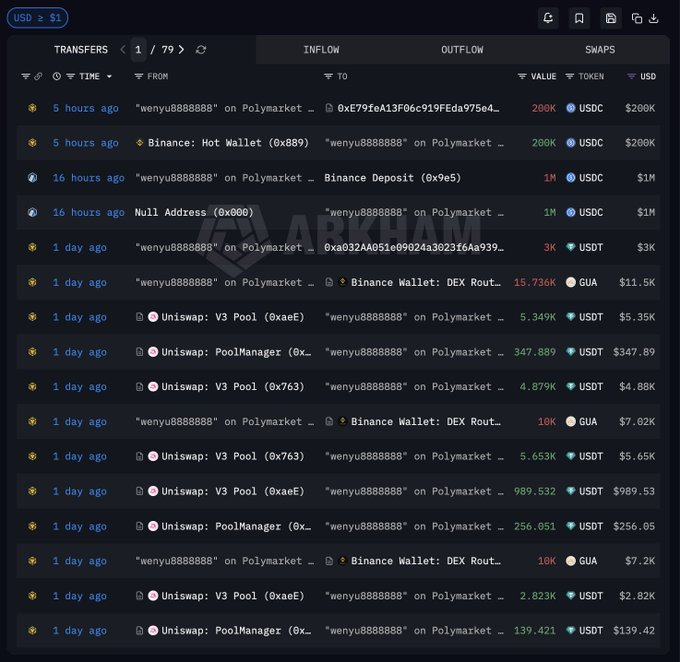The image size is (680, 662).
Task: Open Uniswap: V3 Pool (0x763) in $4.88K row
Action: [x=232, y=387]
